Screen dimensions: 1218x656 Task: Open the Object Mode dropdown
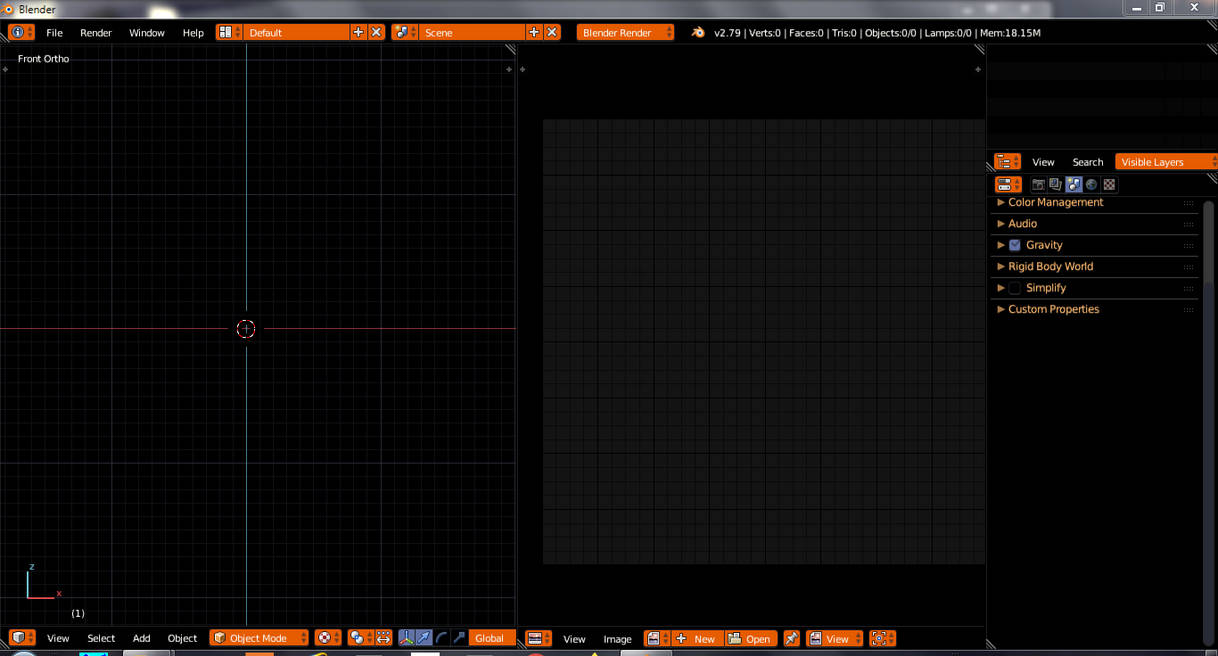tap(258, 637)
